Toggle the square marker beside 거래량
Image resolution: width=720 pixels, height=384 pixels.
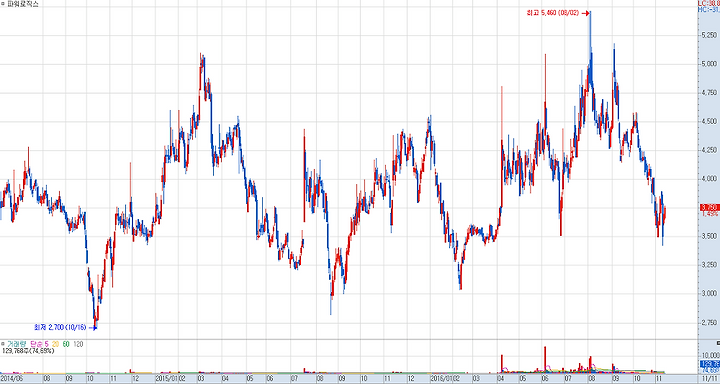[x=3, y=344]
